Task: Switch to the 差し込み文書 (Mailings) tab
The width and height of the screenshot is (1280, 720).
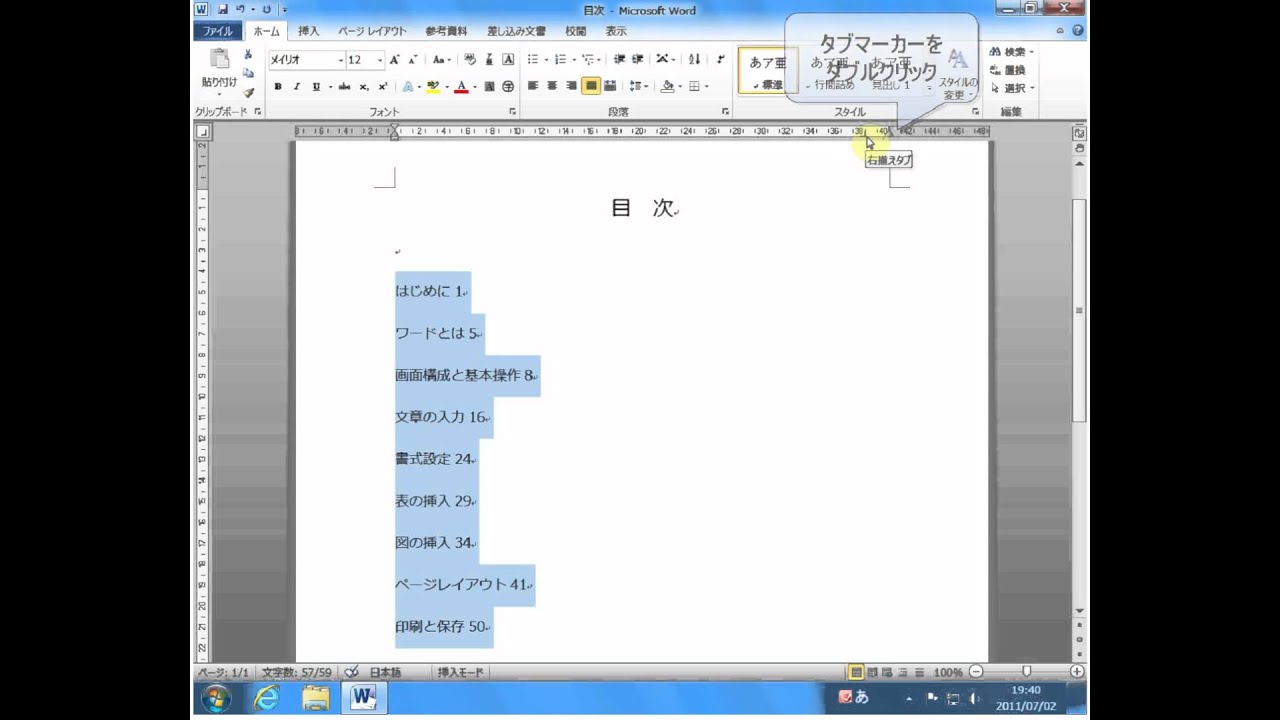Action: pos(516,31)
